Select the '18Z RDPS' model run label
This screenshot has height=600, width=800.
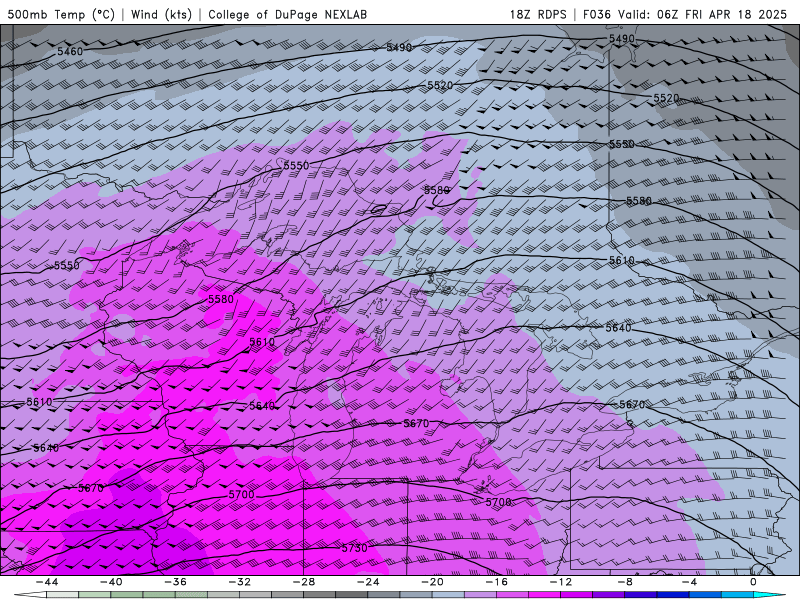pyautogui.click(x=538, y=14)
